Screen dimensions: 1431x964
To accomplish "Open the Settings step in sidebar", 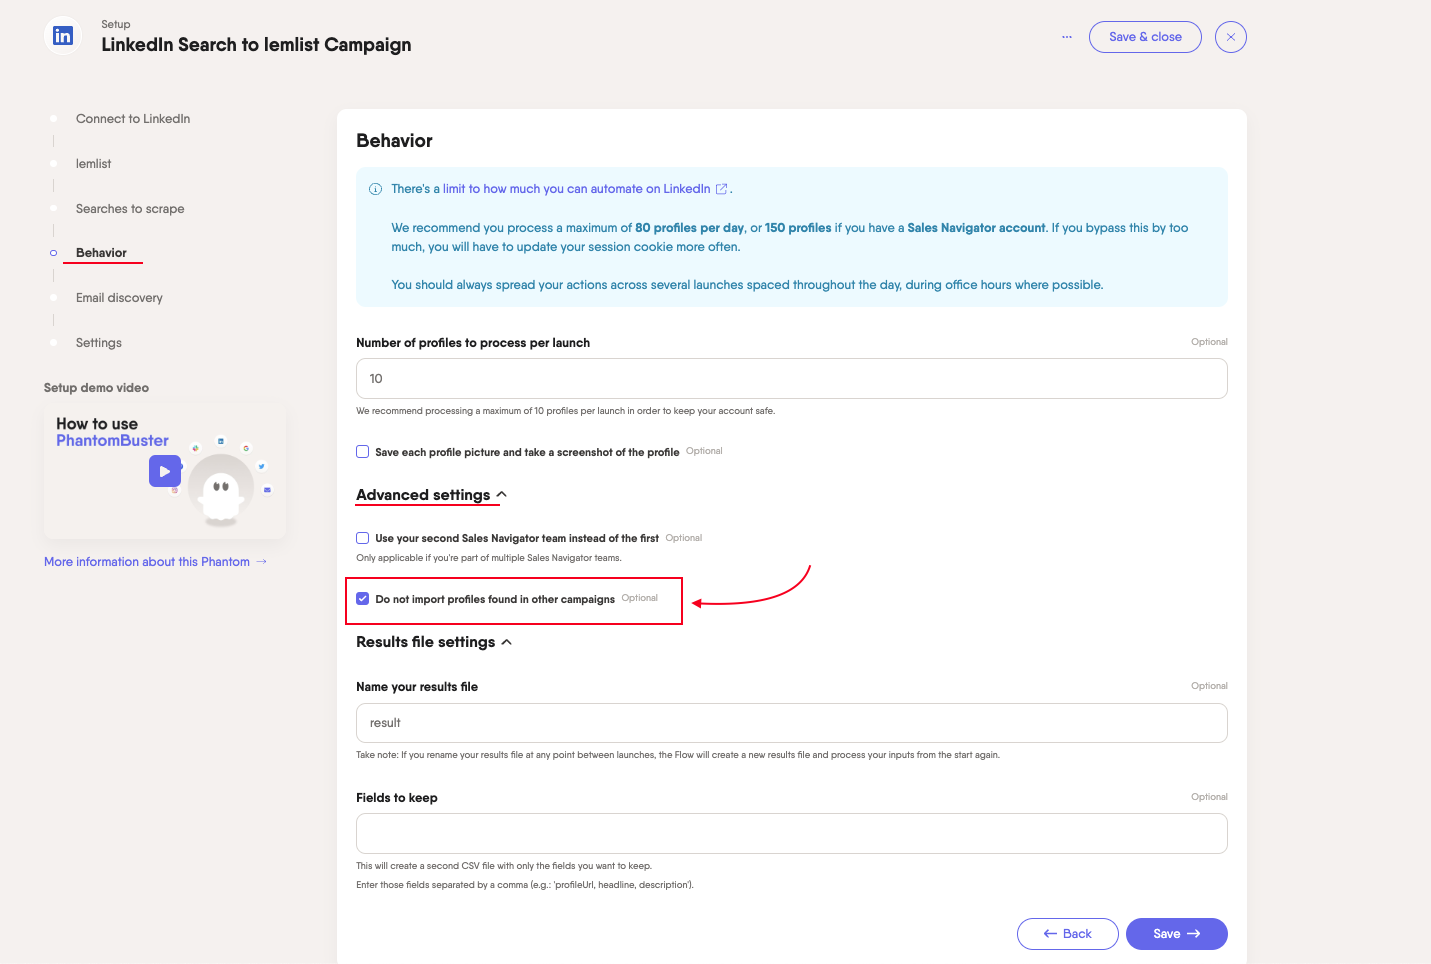I will (x=99, y=343).
